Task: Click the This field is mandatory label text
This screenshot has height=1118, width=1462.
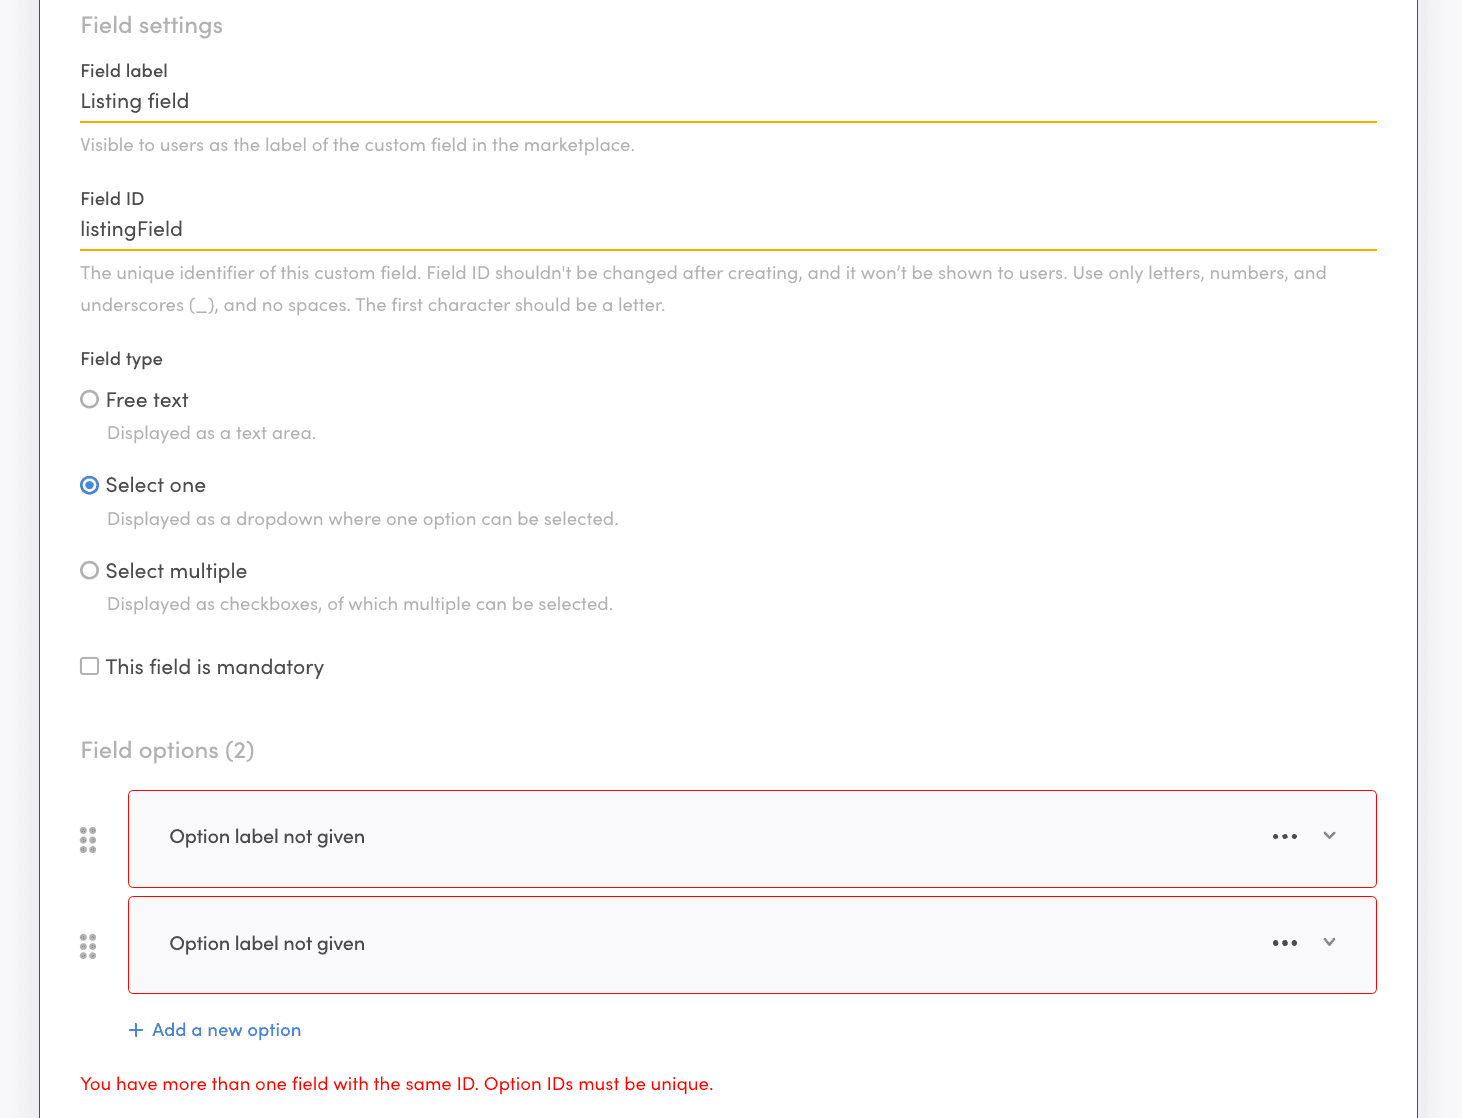Action: [215, 667]
